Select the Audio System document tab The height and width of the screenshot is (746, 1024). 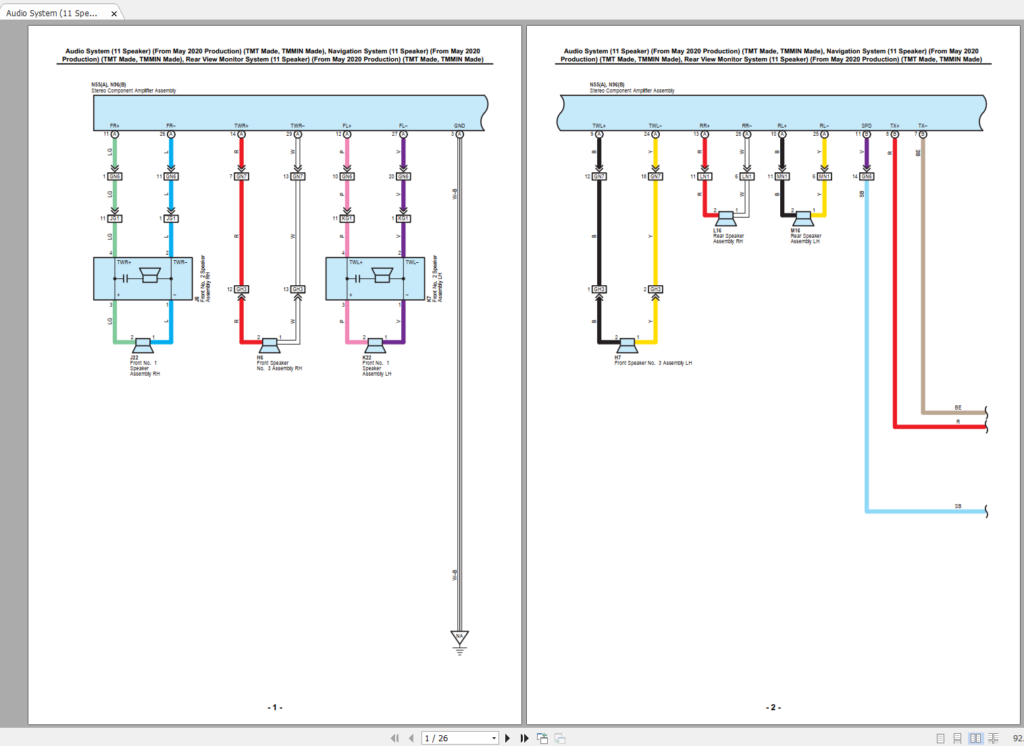52,13
